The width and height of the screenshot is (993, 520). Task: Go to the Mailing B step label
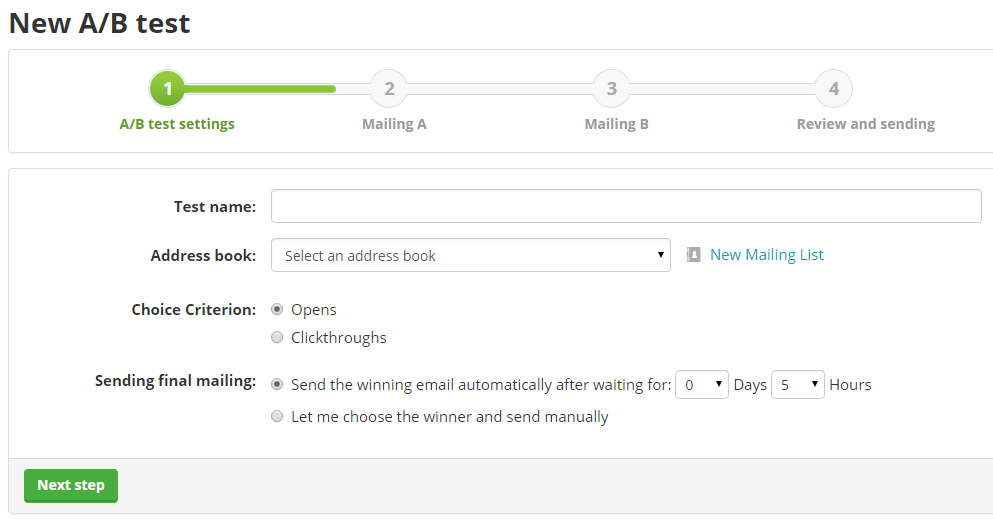pyautogui.click(x=616, y=124)
